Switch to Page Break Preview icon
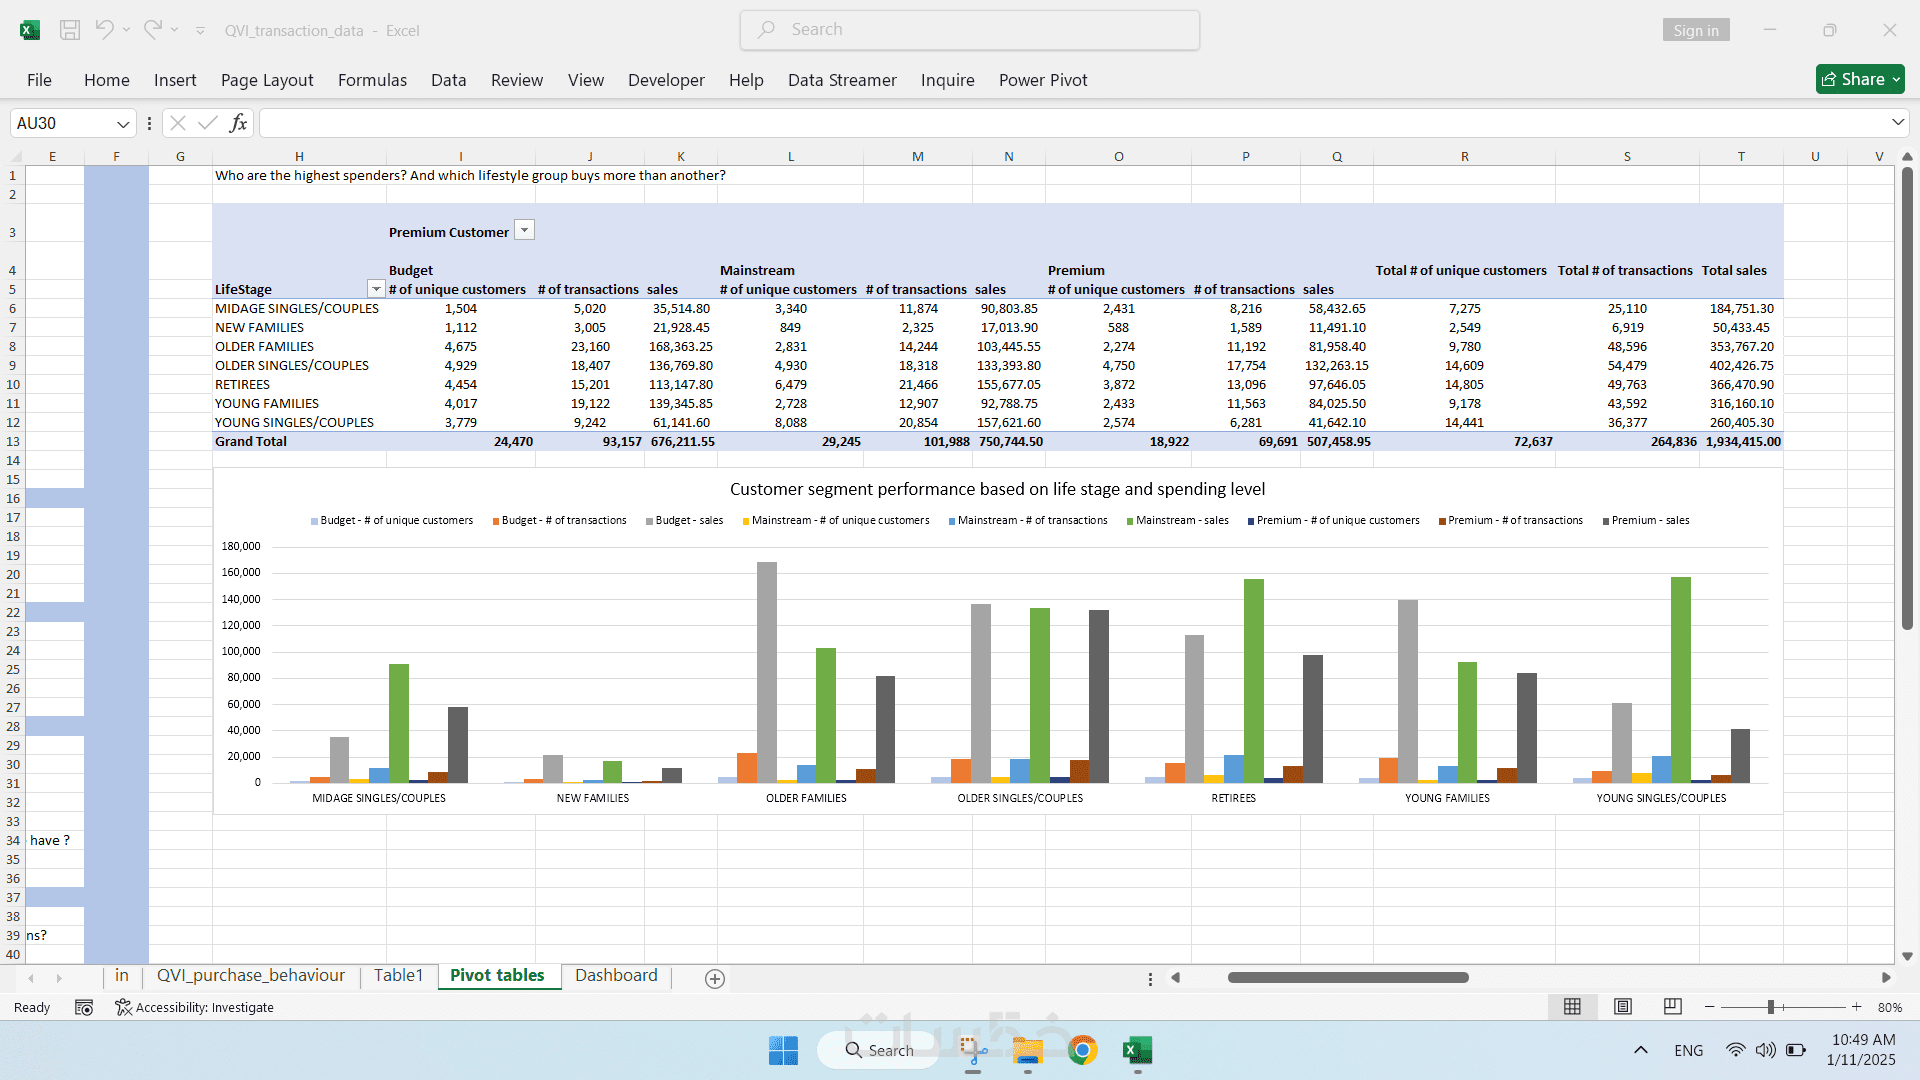 point(1672,1007)
